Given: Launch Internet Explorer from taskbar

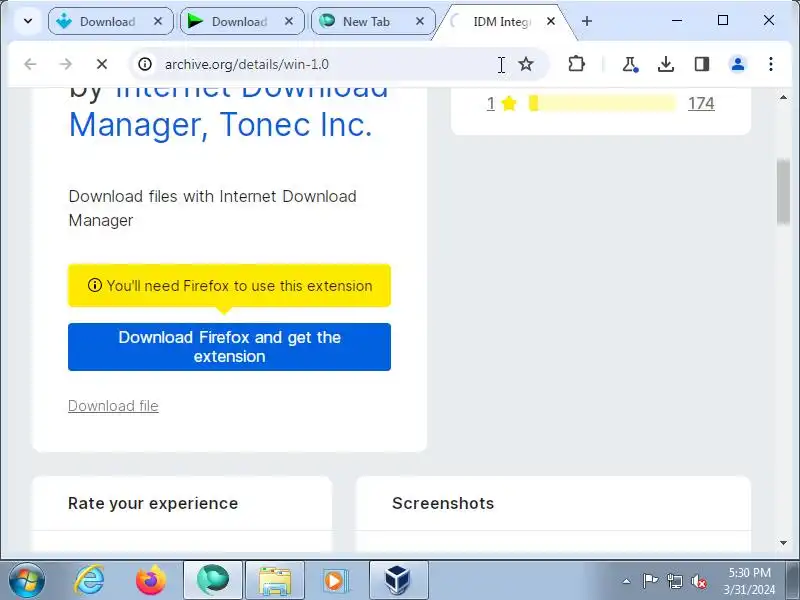Looking at the screenshot, I should (x=89, y=581).
